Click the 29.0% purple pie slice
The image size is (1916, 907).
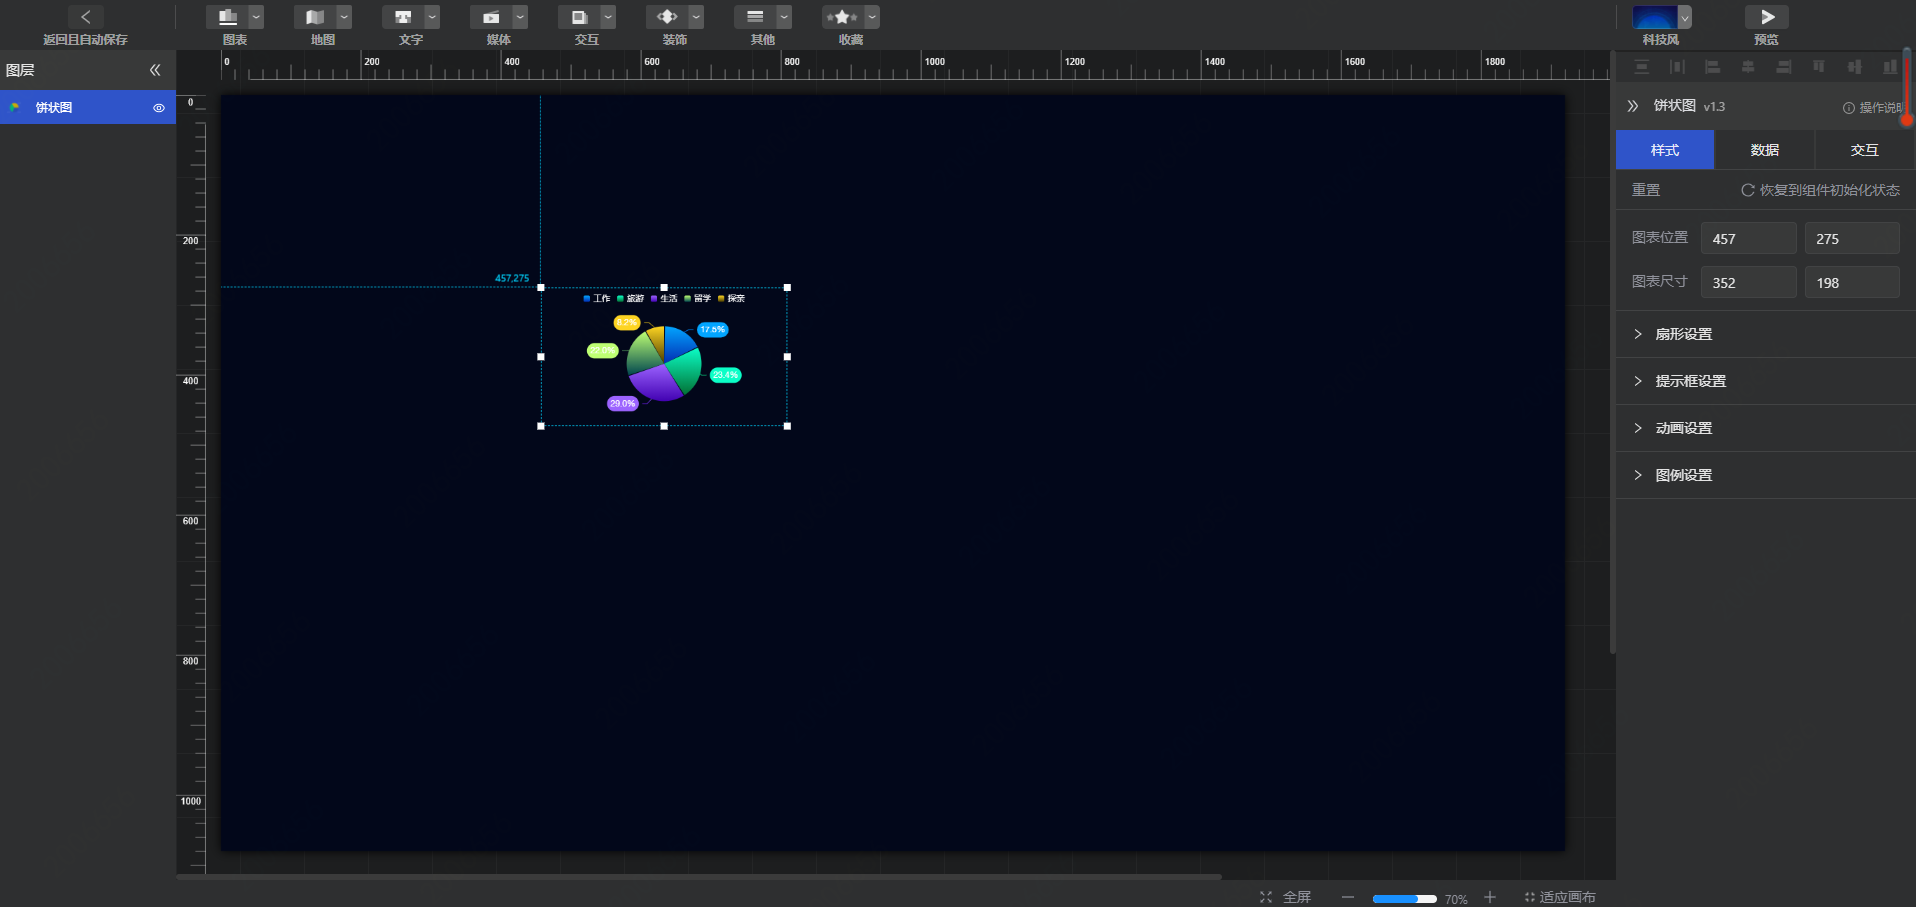coord(655,383)
